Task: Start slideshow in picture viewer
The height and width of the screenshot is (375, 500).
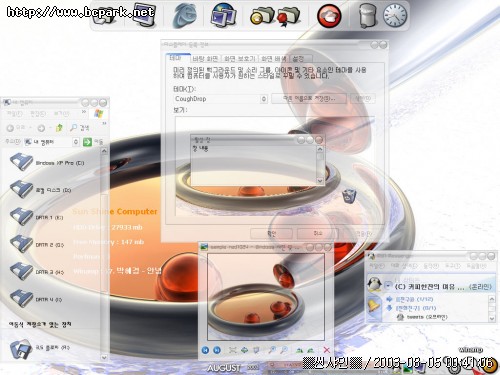Action: pos(256,350)
